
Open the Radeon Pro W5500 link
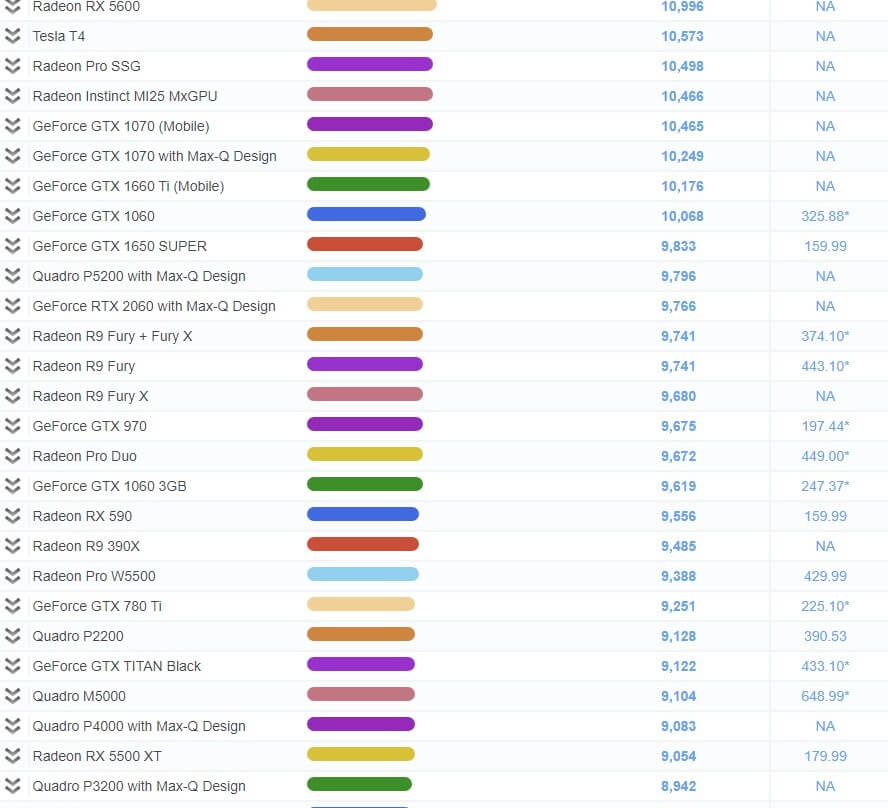tap(94, 576)
